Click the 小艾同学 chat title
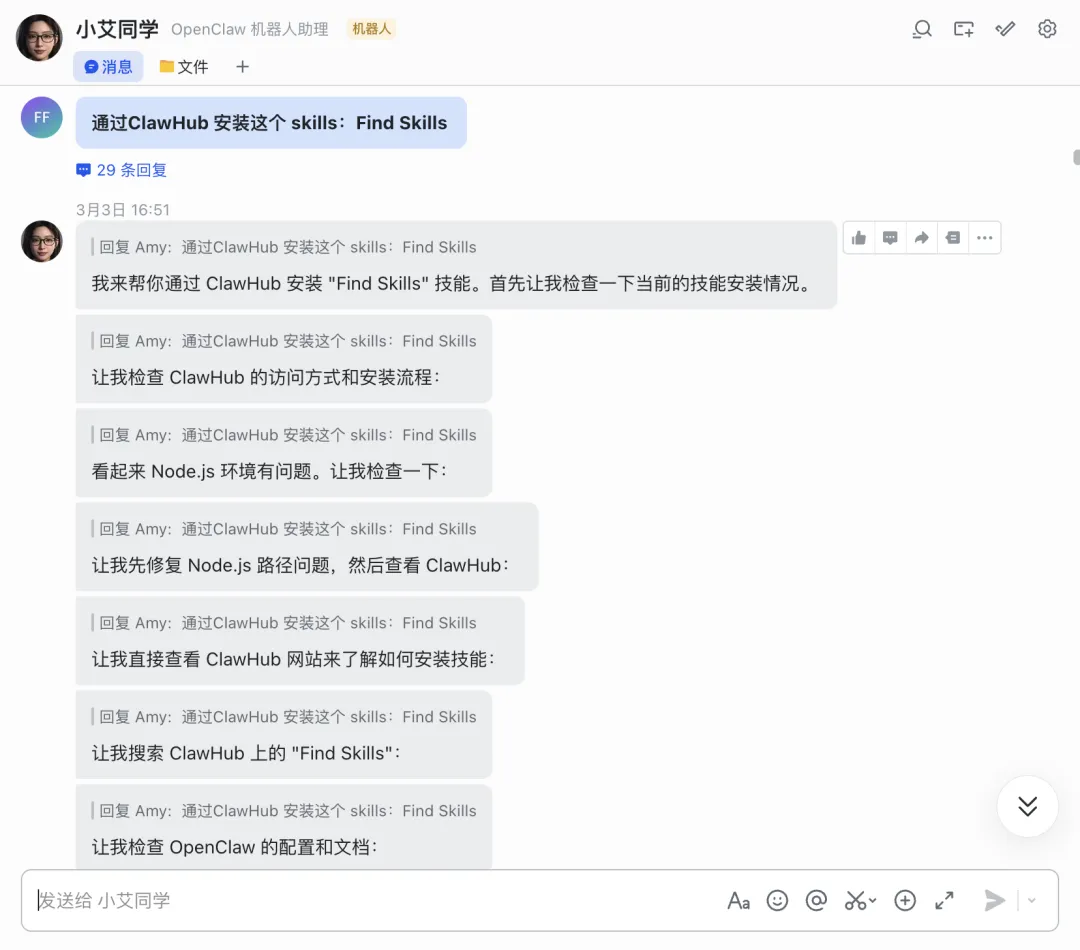The width and height of the screenshot is (1080, 950). (117, 29)
